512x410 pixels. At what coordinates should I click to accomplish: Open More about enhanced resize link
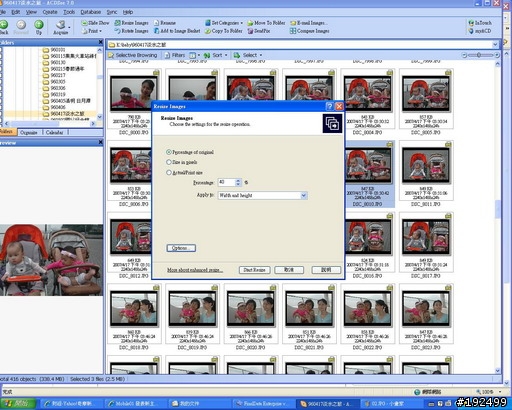(x=195, y=270)
